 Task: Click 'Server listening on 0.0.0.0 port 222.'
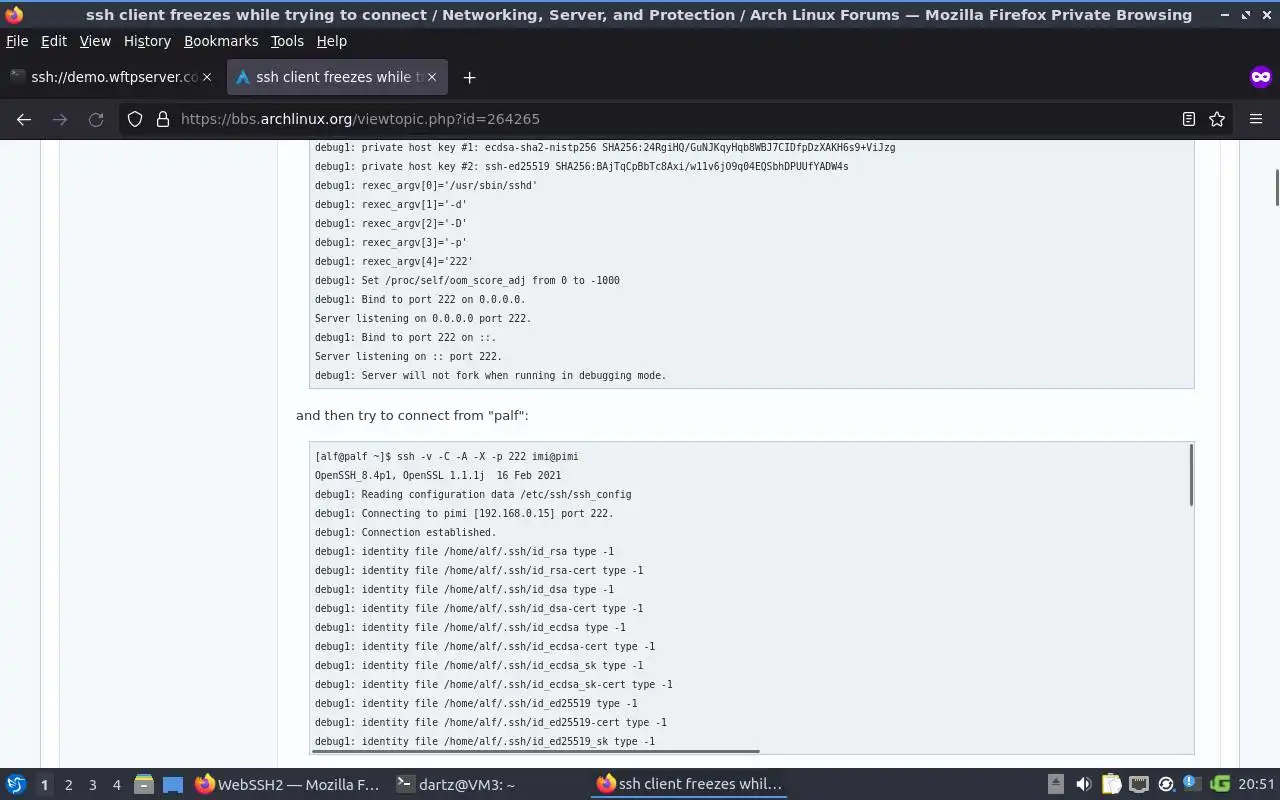pyautogui.click(x=423, y=318)
